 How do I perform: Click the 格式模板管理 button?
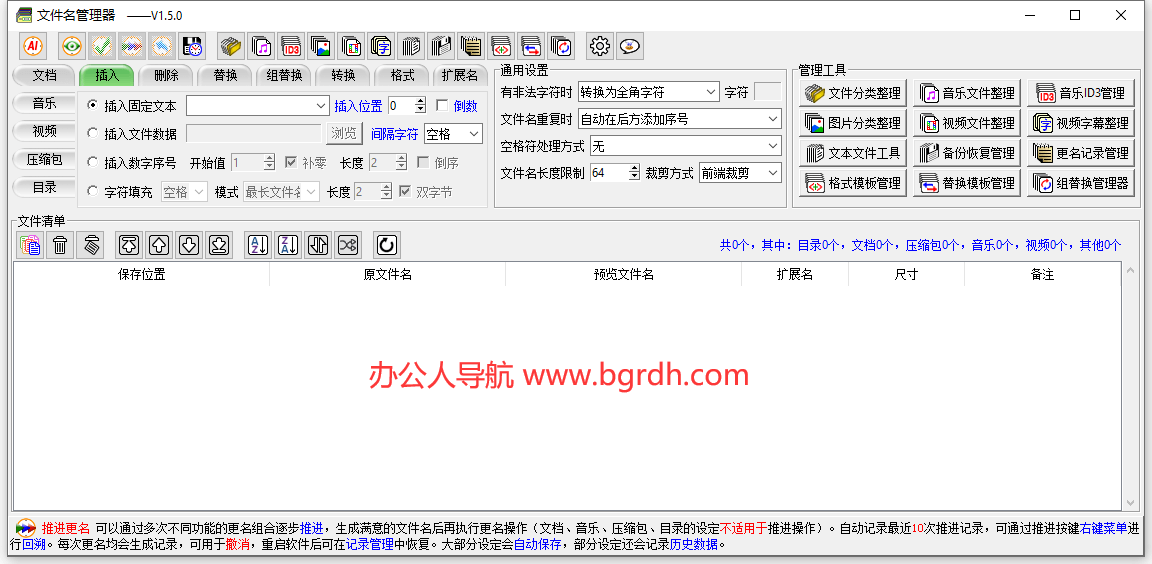tap(853, 183)
